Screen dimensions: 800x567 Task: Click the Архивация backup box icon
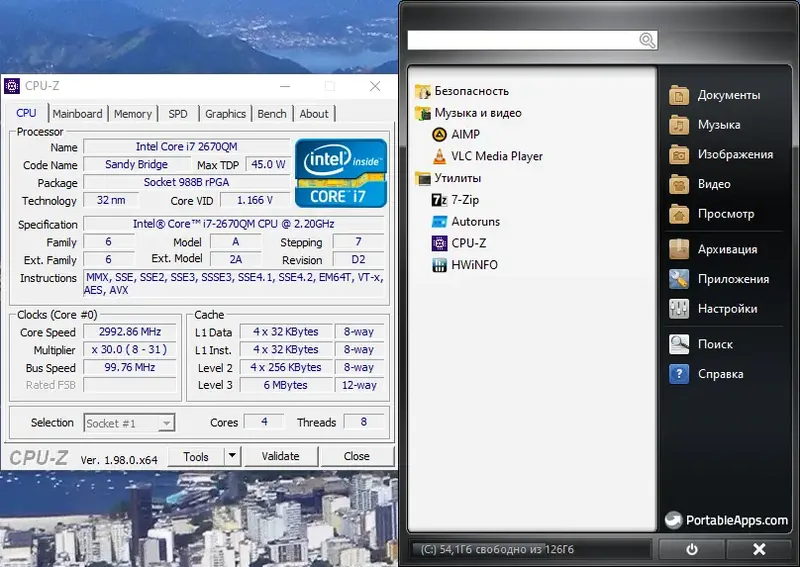pyautogui.click(x=679, y=250)
